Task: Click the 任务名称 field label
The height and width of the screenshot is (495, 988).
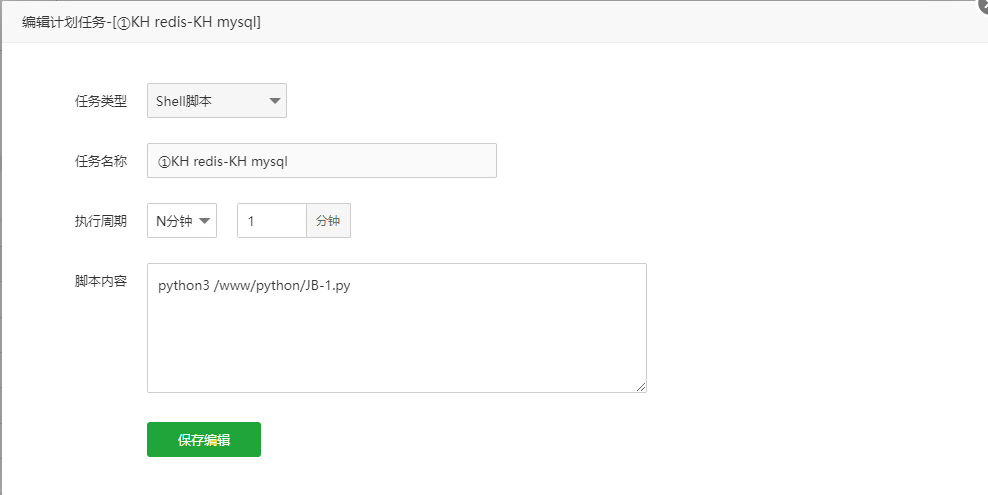Action: (101, 161)
